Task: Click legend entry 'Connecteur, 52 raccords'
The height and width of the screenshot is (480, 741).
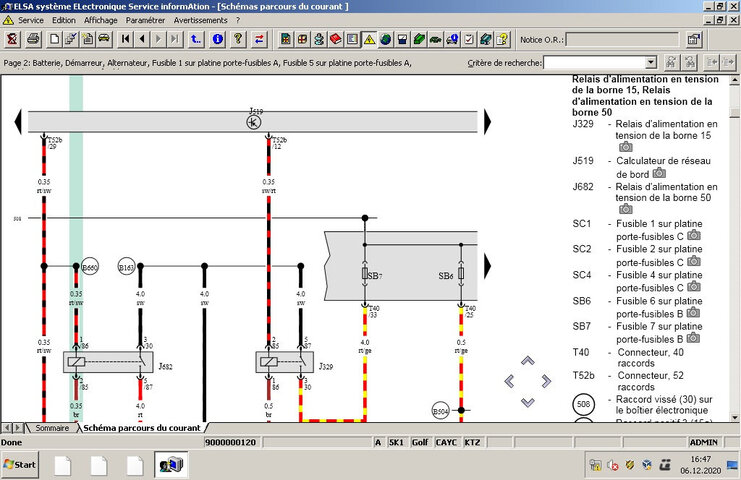Action: 650,381
